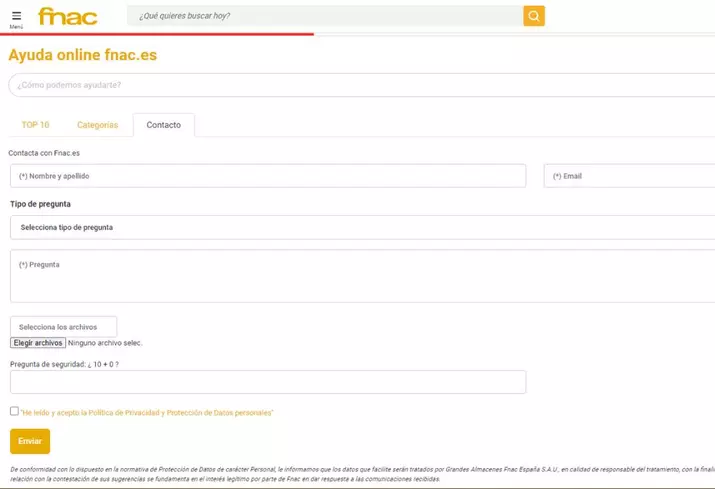
Task: Open the Política de Privacidad link
Action: click(x=147, y=413)
